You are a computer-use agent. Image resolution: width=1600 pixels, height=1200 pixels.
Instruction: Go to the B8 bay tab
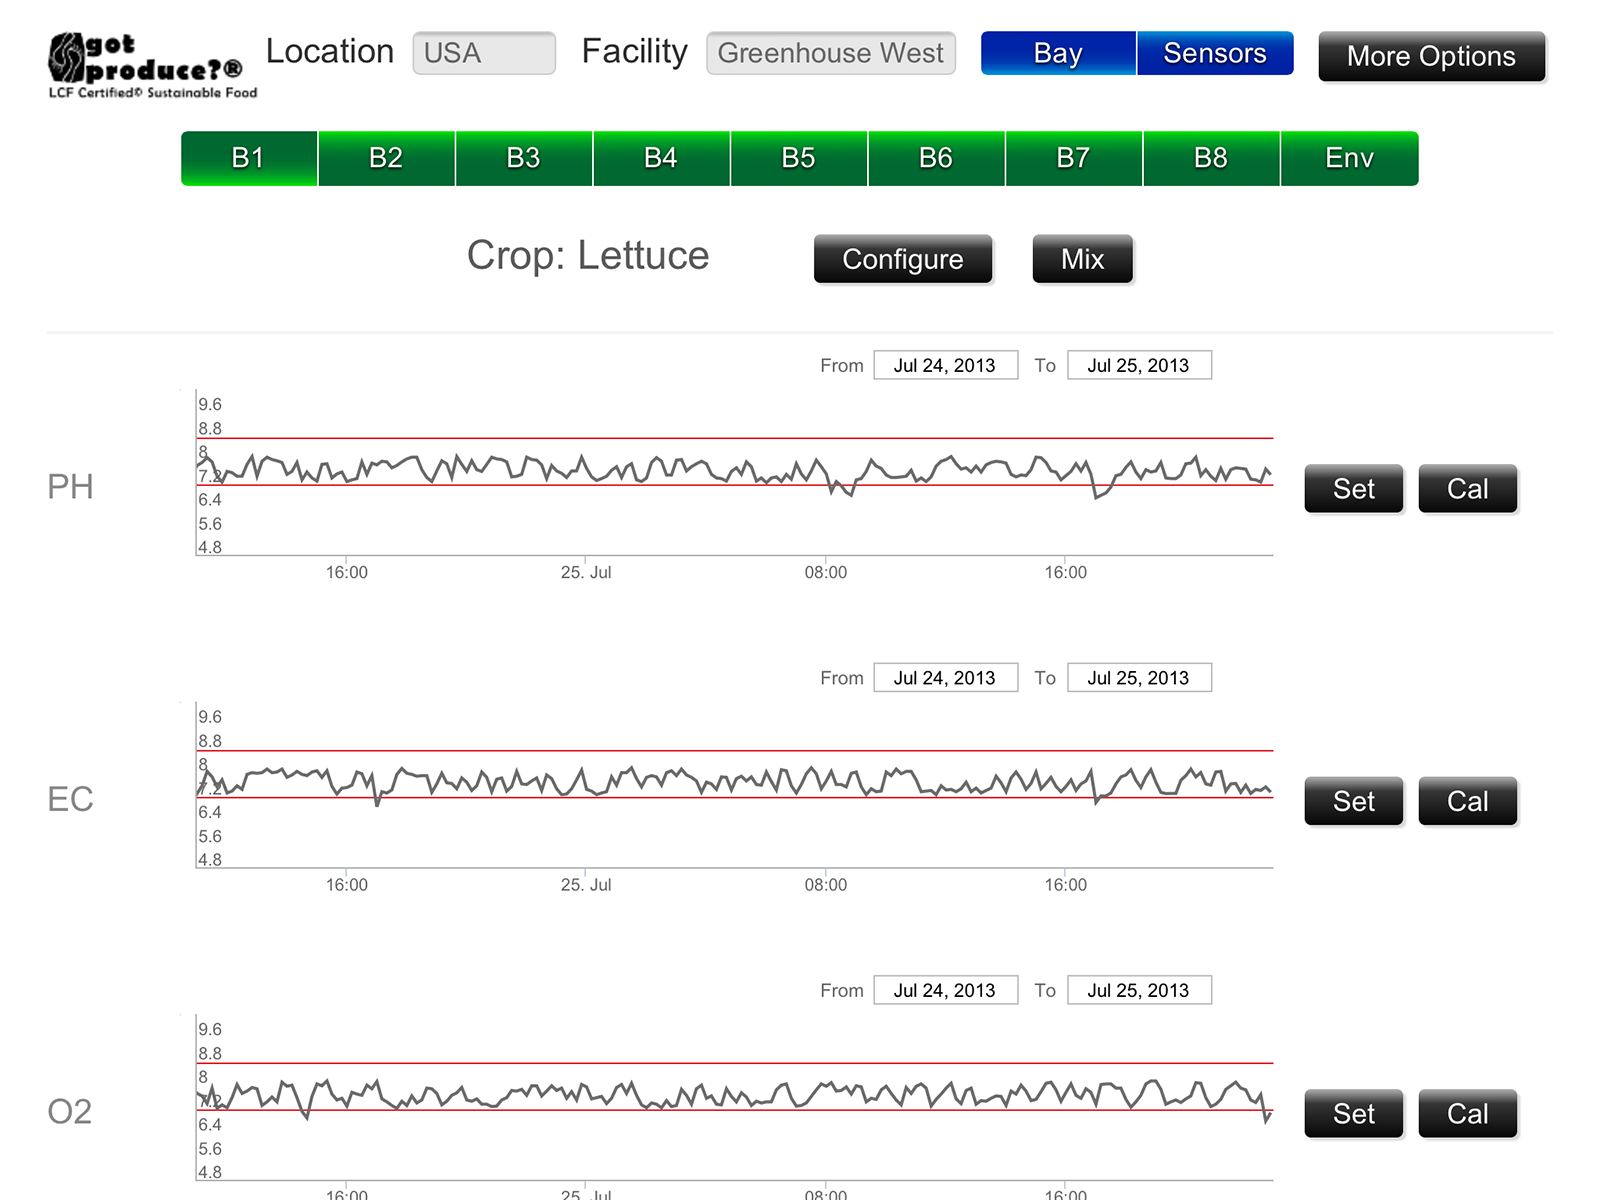coord(1211,158)
